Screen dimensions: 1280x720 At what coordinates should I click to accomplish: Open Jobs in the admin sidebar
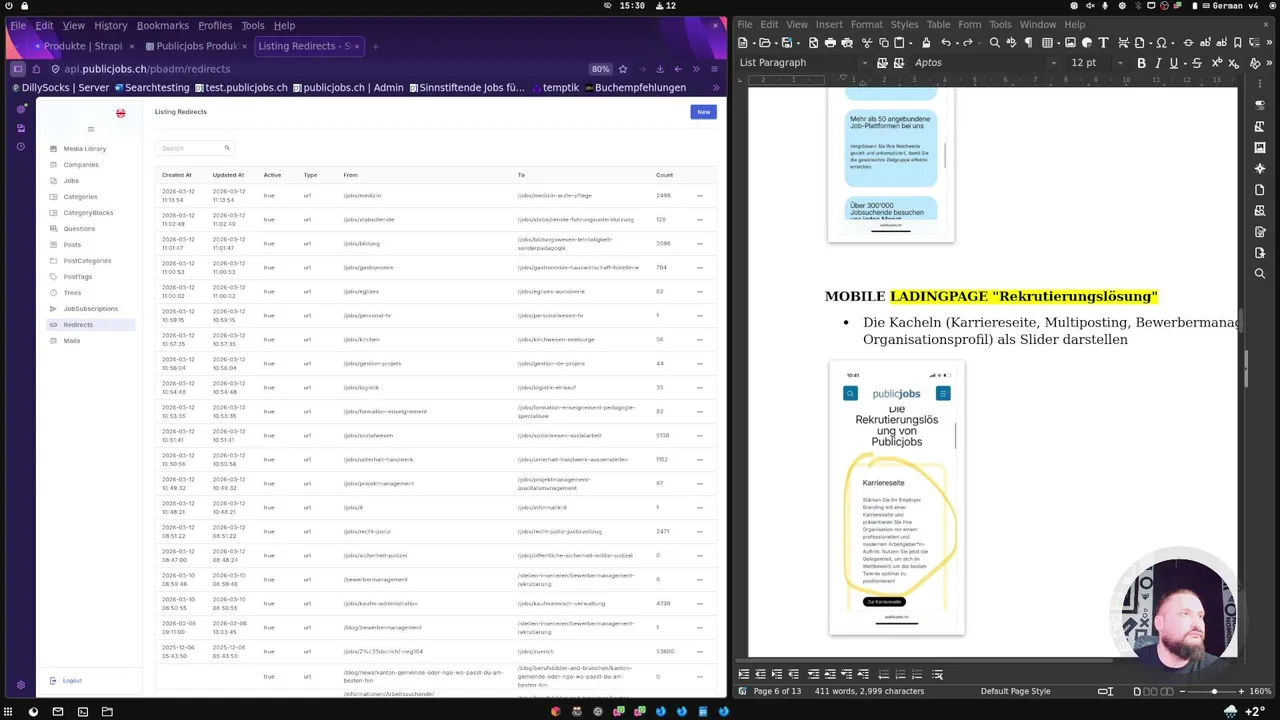[x=71, y=181]
